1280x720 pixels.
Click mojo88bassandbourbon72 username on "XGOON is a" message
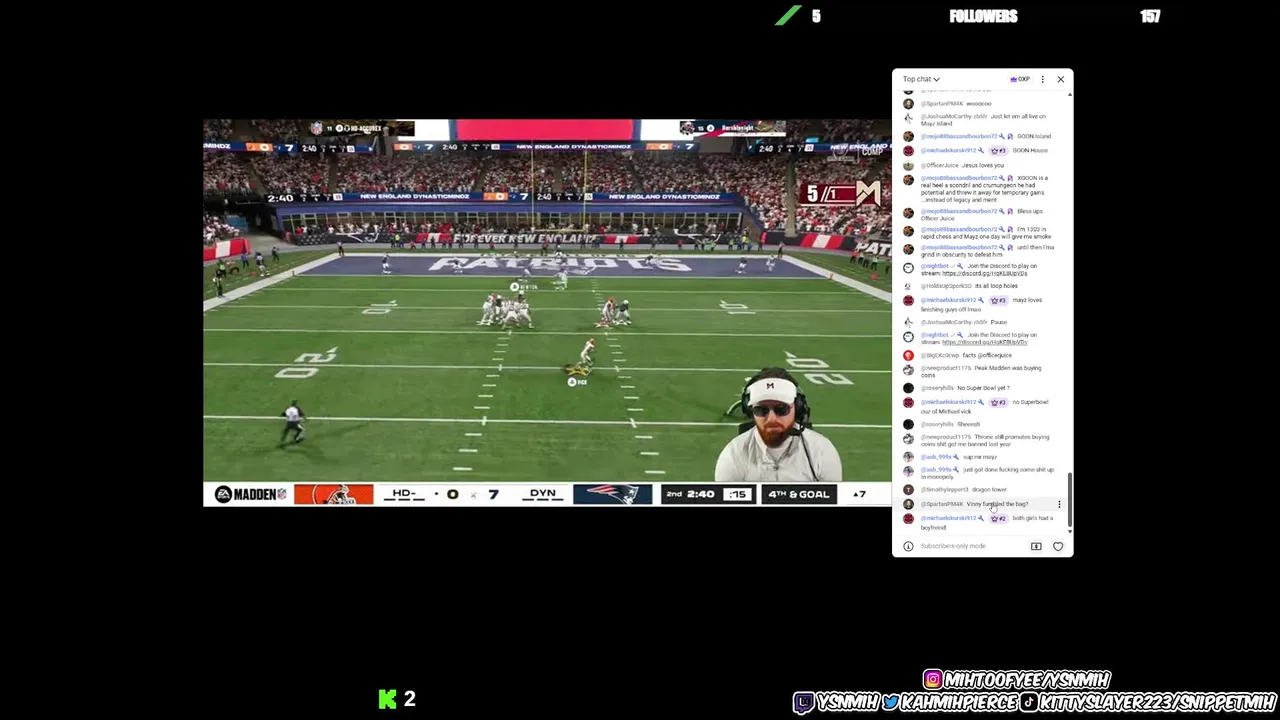[x=961, y=178]
